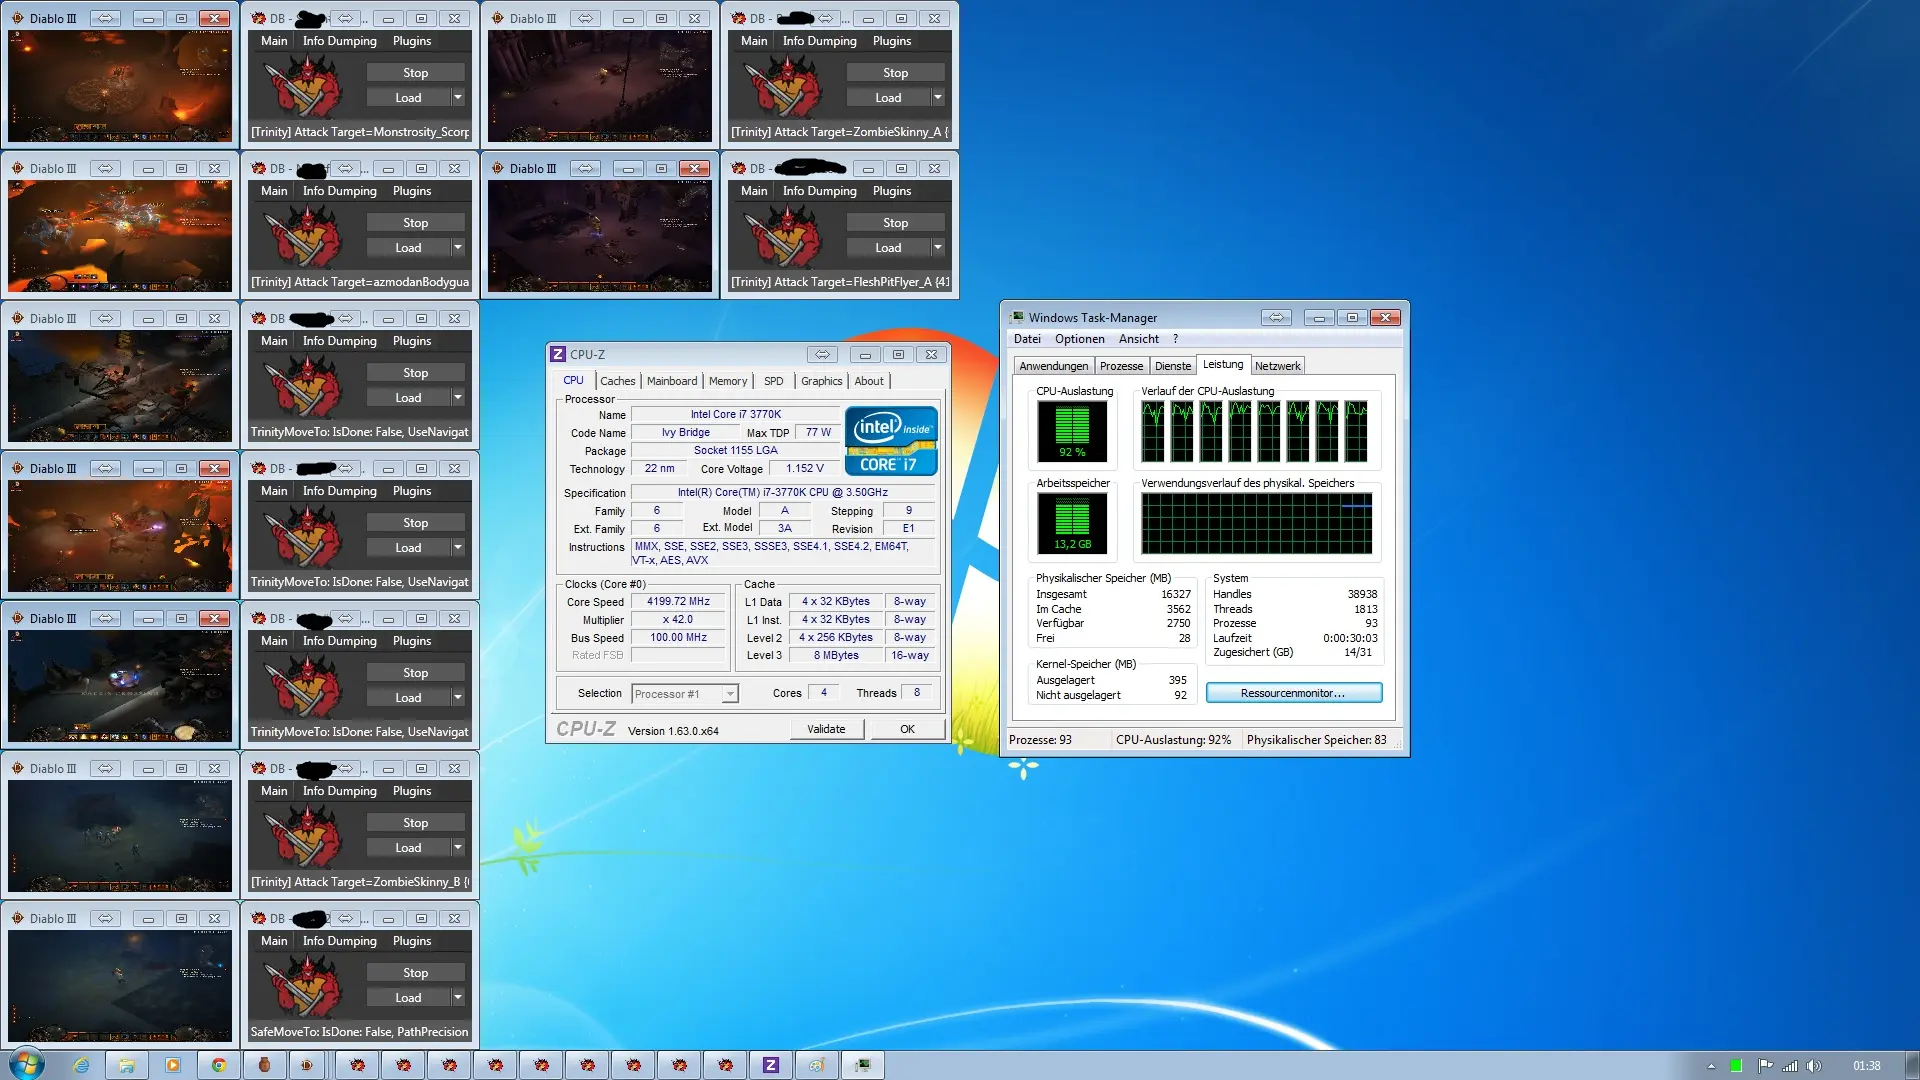Click the double-arrow button in CPU-Z title bar

pos(822,354)
